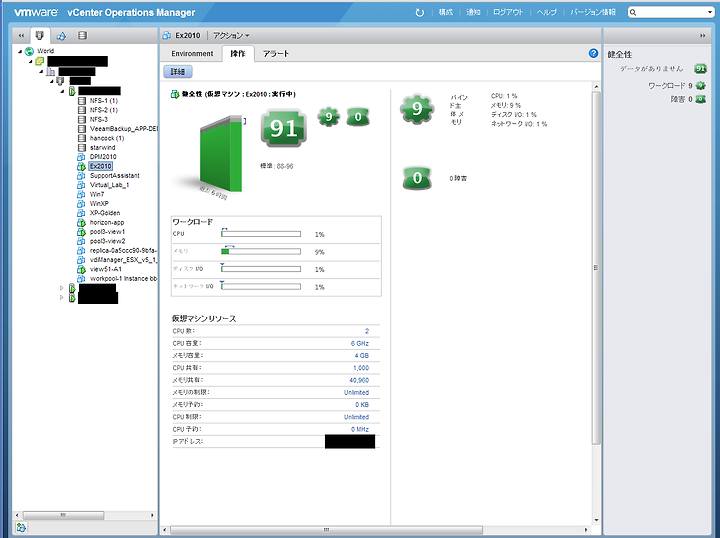Click the small 9 workload gear badge
The width and height of the screenshot is (720, 538).
click(328, 117)
